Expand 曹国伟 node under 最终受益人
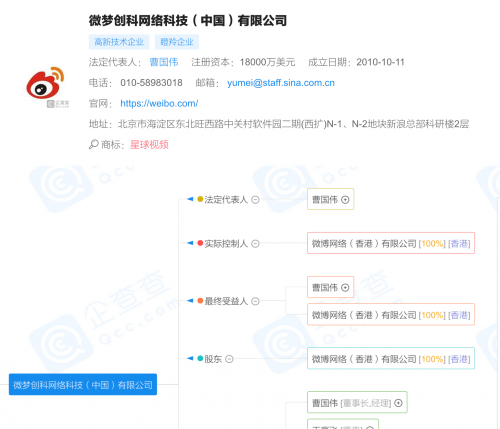Image resolution: width=500 pixels, height=429 pixels. click(x=345, y=287)
